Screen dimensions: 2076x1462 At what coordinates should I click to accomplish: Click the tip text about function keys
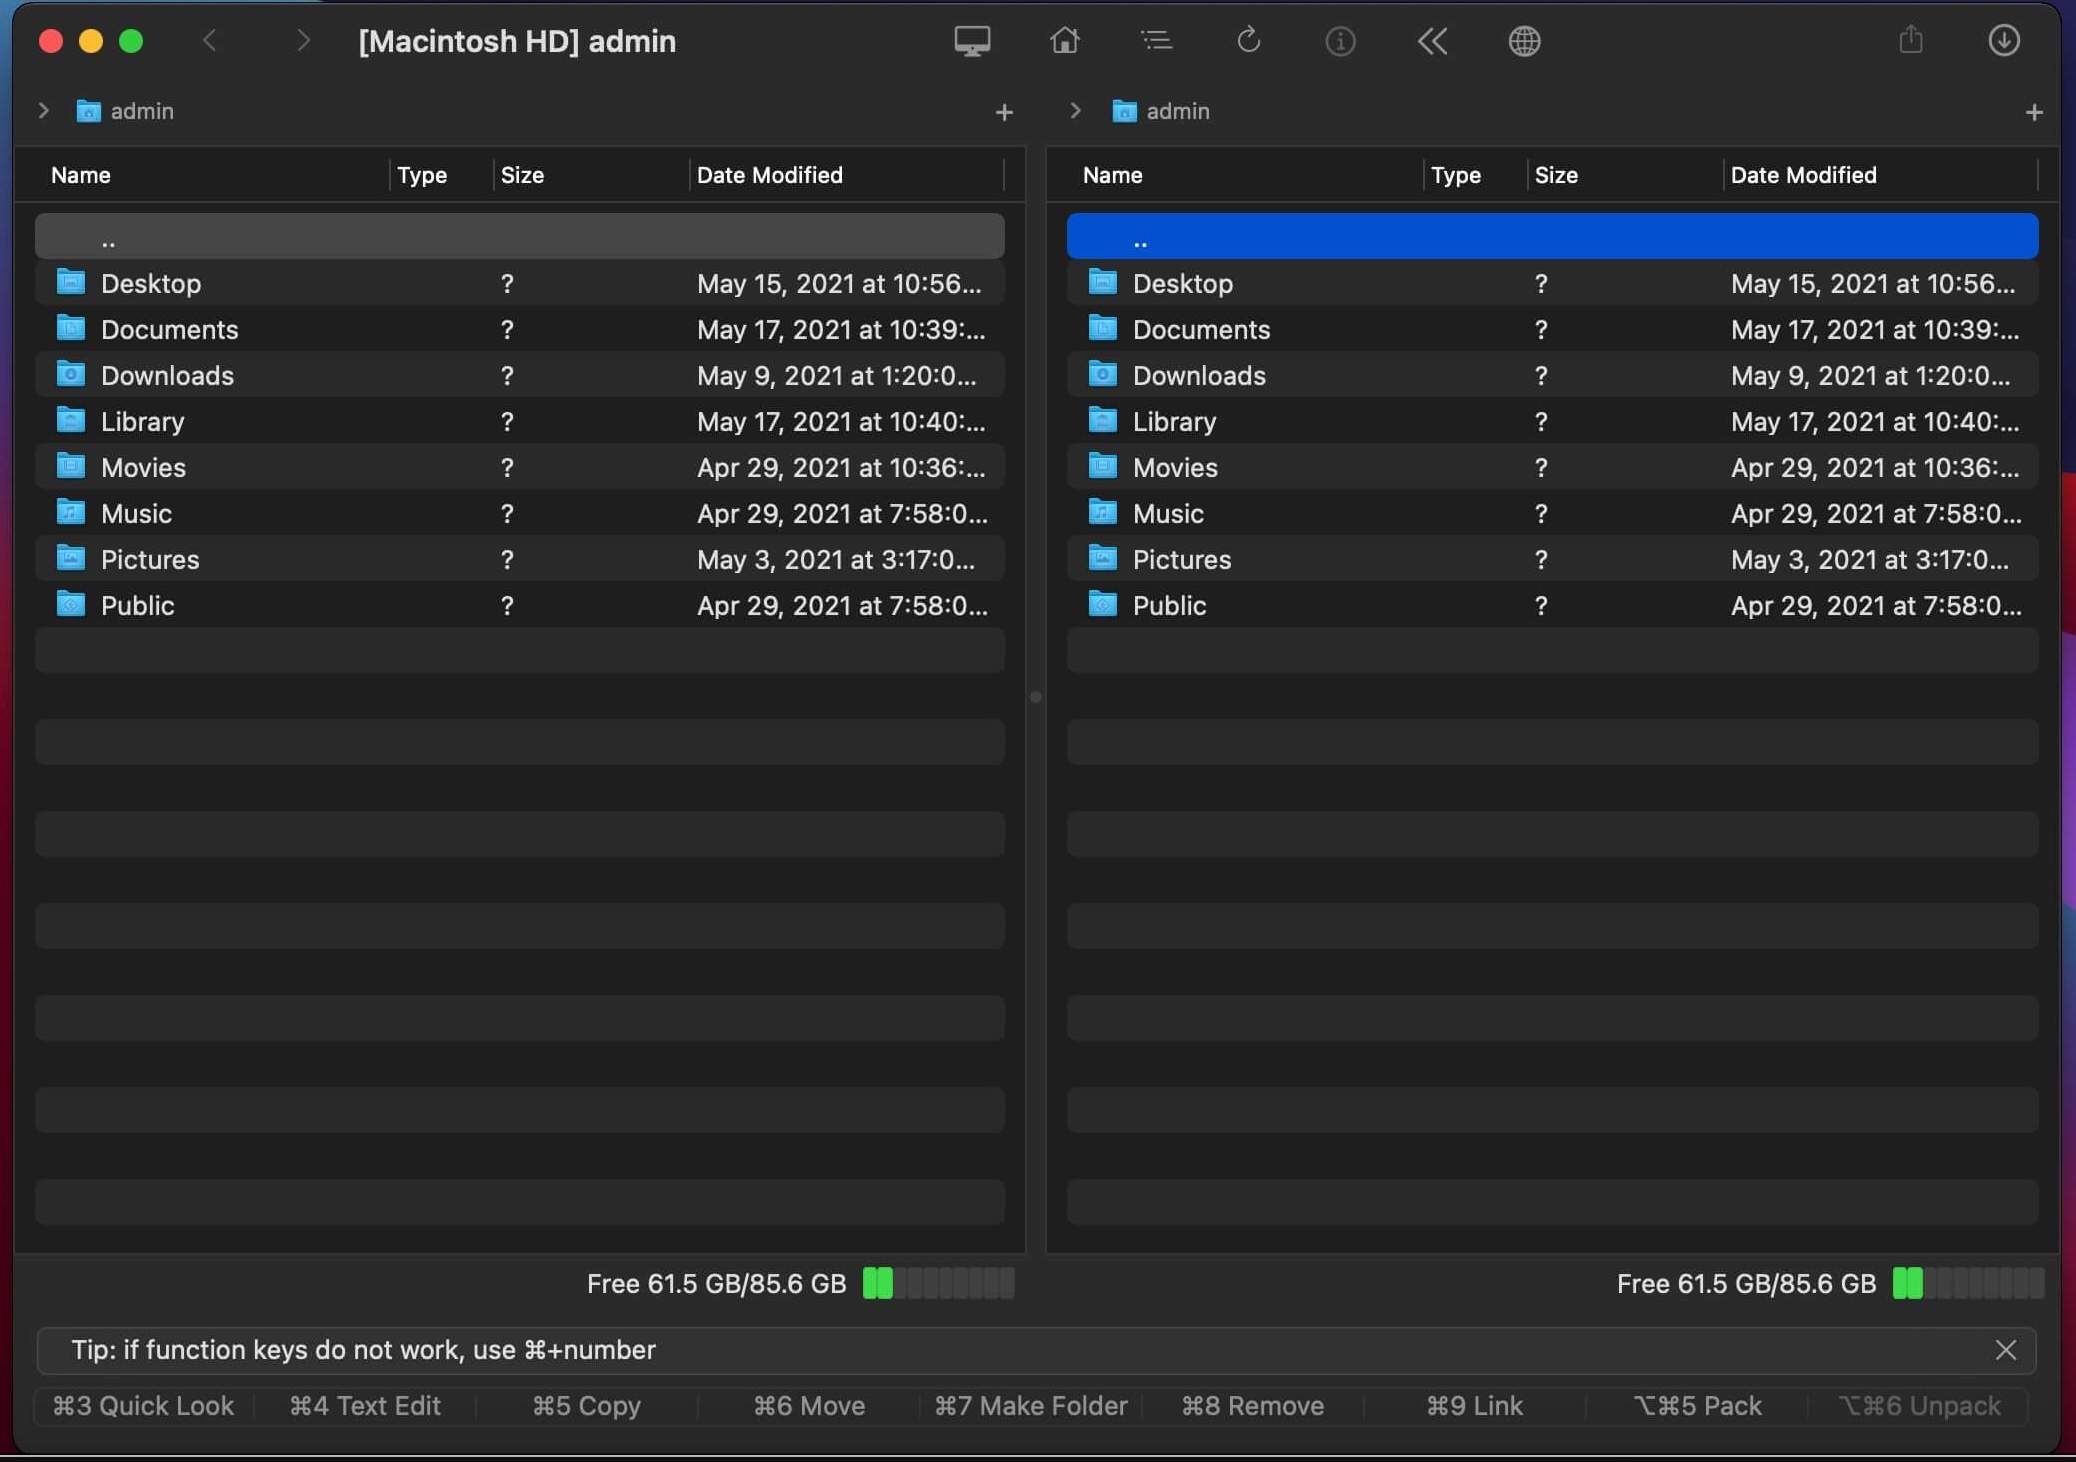tap(363, 1350)
